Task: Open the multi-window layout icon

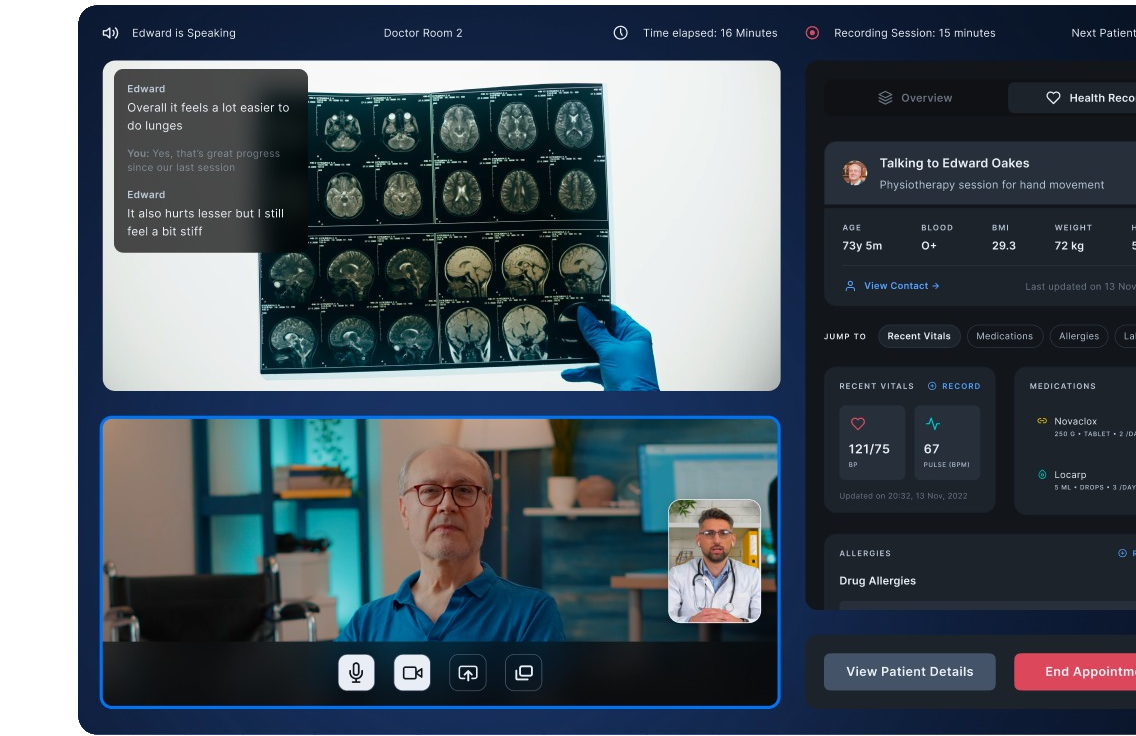Action: coord(523,673)
